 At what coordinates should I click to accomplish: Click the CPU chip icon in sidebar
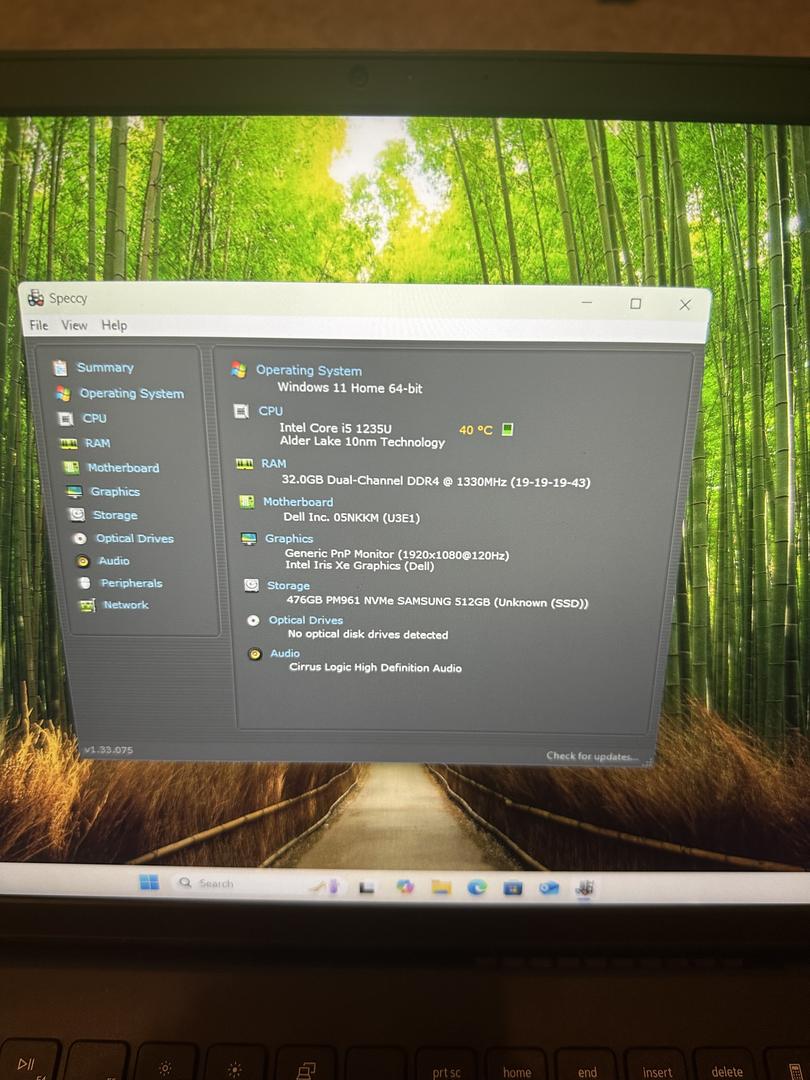65,418
